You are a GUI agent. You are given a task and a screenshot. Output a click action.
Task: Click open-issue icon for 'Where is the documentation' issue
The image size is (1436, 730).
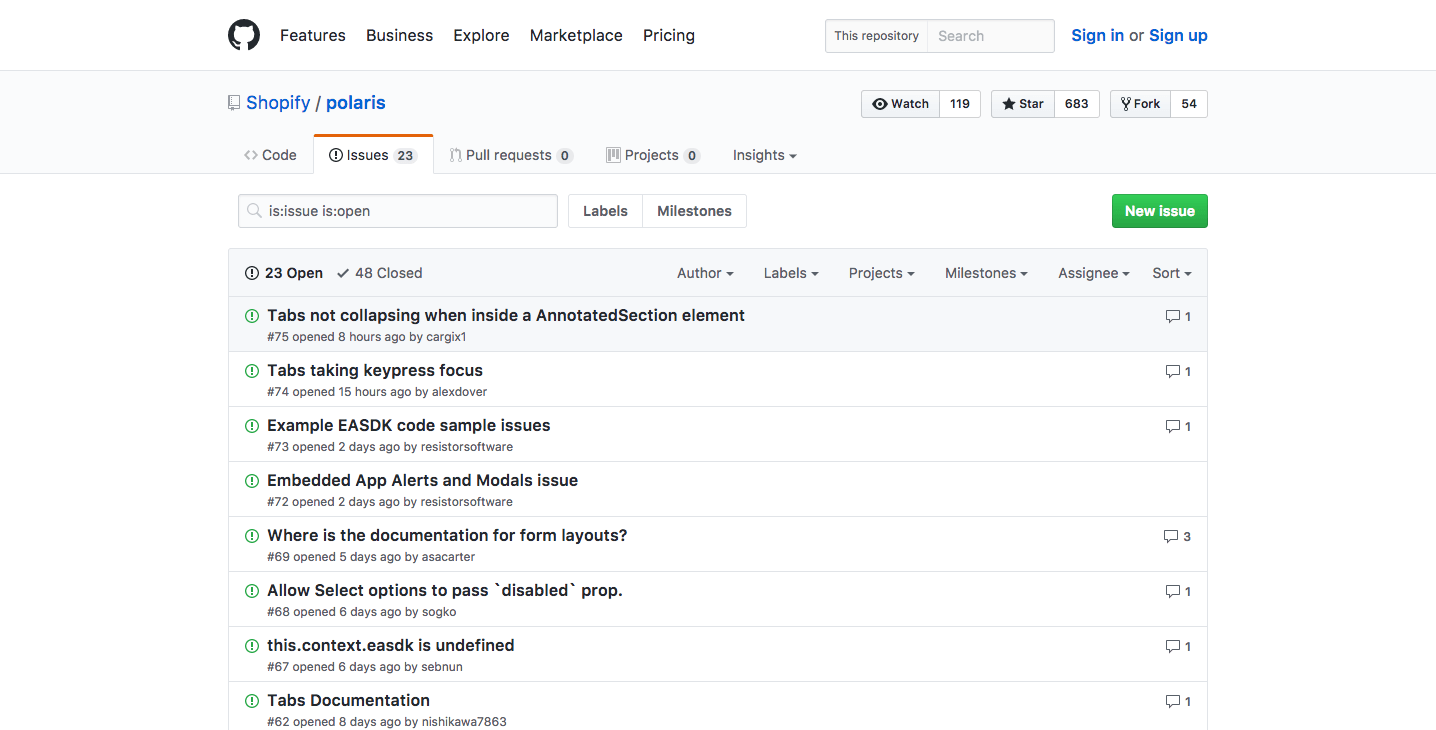tap(252, 536)
